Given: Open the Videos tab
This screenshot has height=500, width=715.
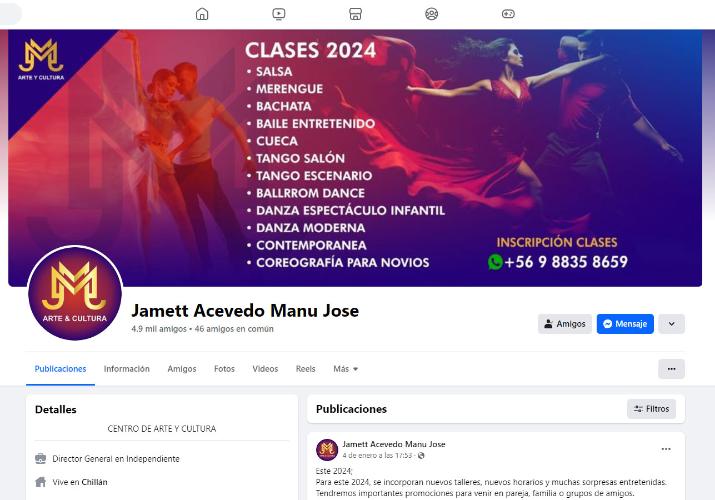Looking at the screenshot, I should [x=265, y=369].
